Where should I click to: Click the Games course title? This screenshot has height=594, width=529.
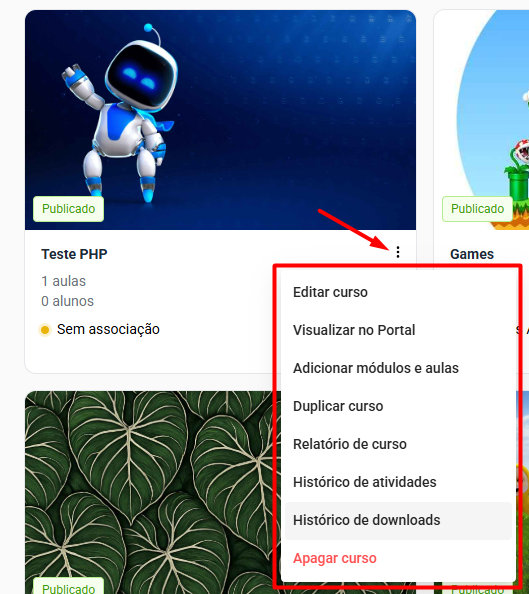[472, 254]
